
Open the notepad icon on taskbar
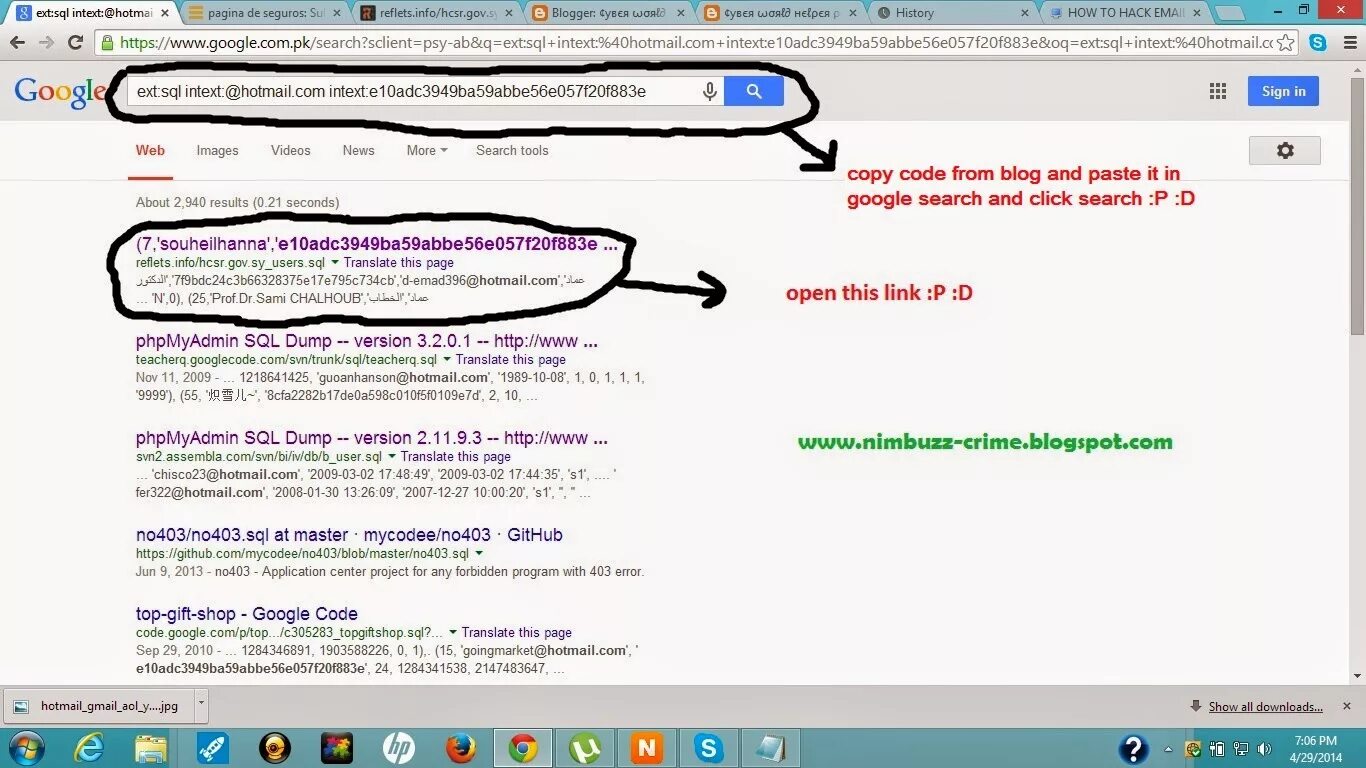770,747
